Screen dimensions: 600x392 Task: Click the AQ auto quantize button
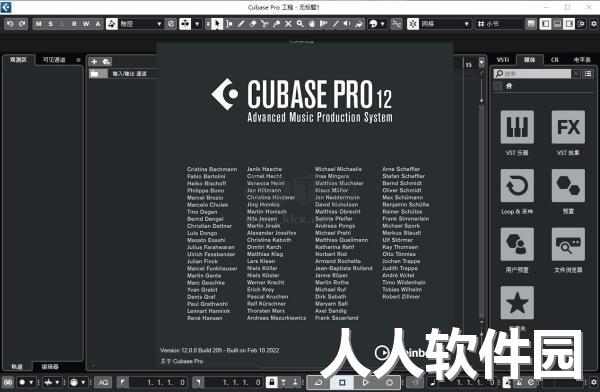[103, 382]
